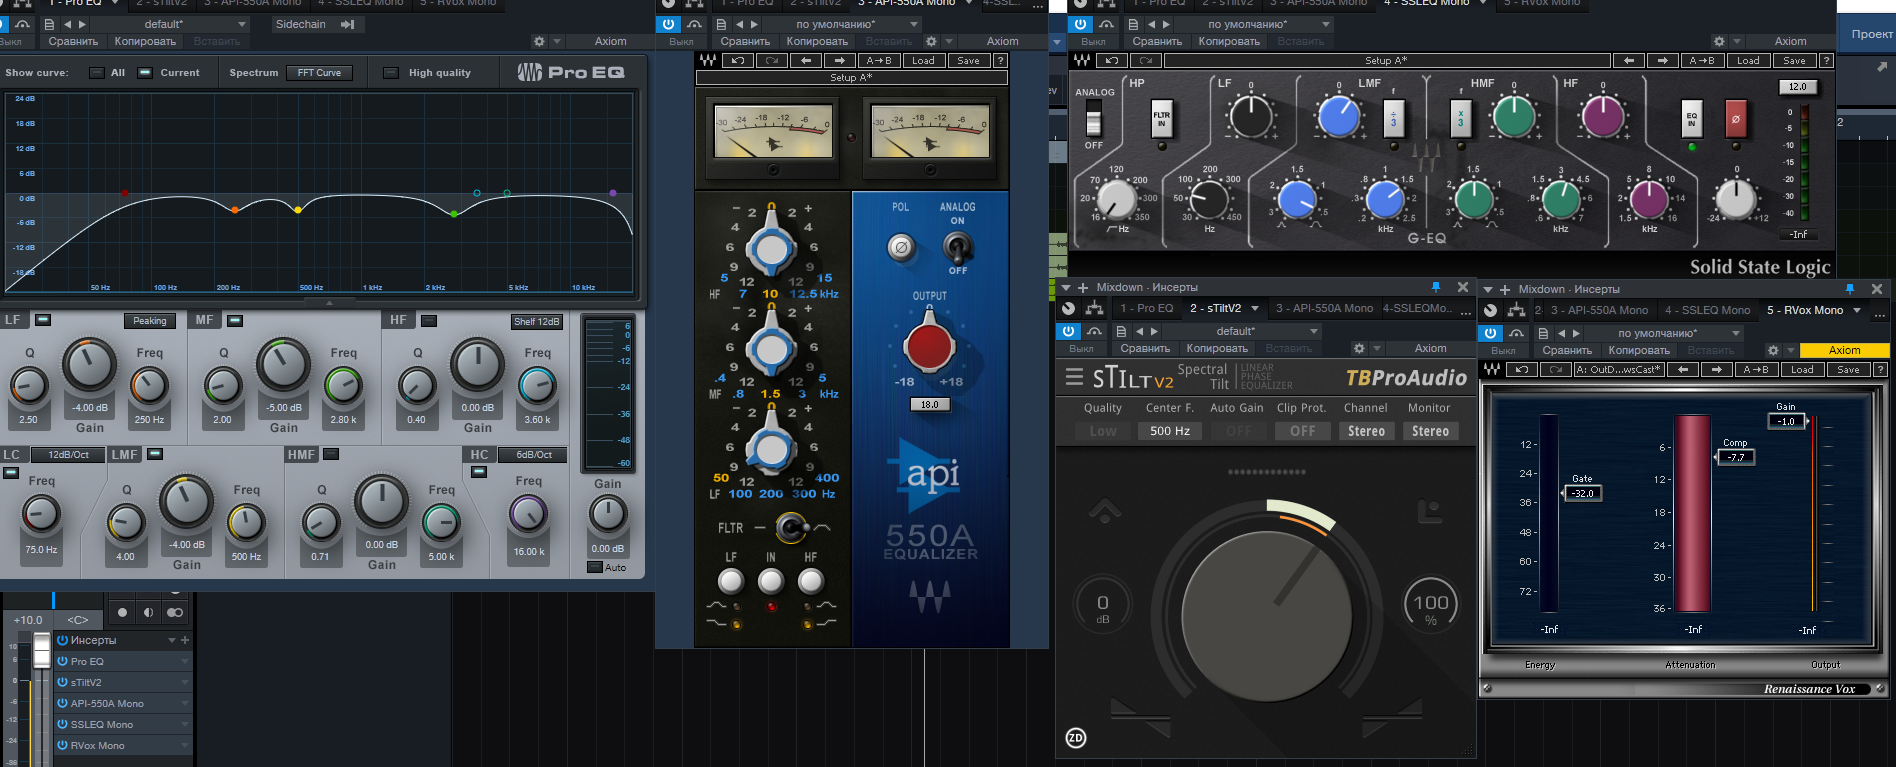
Task: Switch to 3 - API-550A Mono tab in sTilt window
Action: click(x=1325, y=308)
